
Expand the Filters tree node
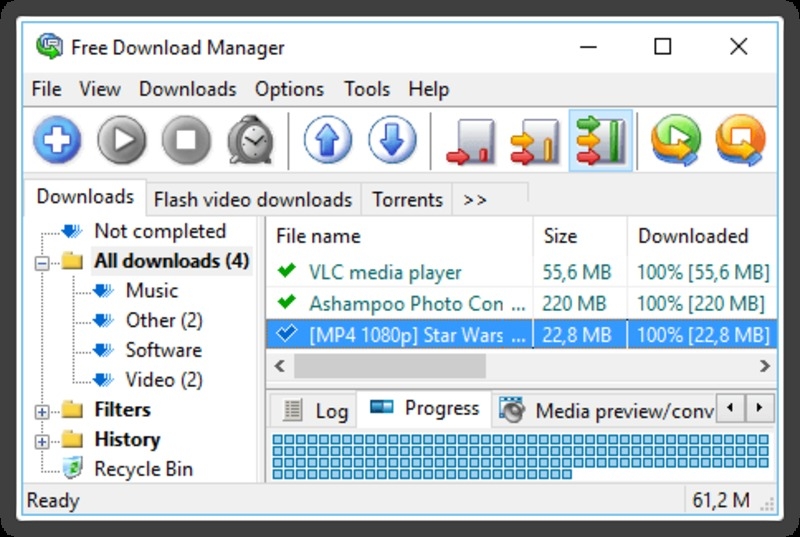click(x=42, y=412)
